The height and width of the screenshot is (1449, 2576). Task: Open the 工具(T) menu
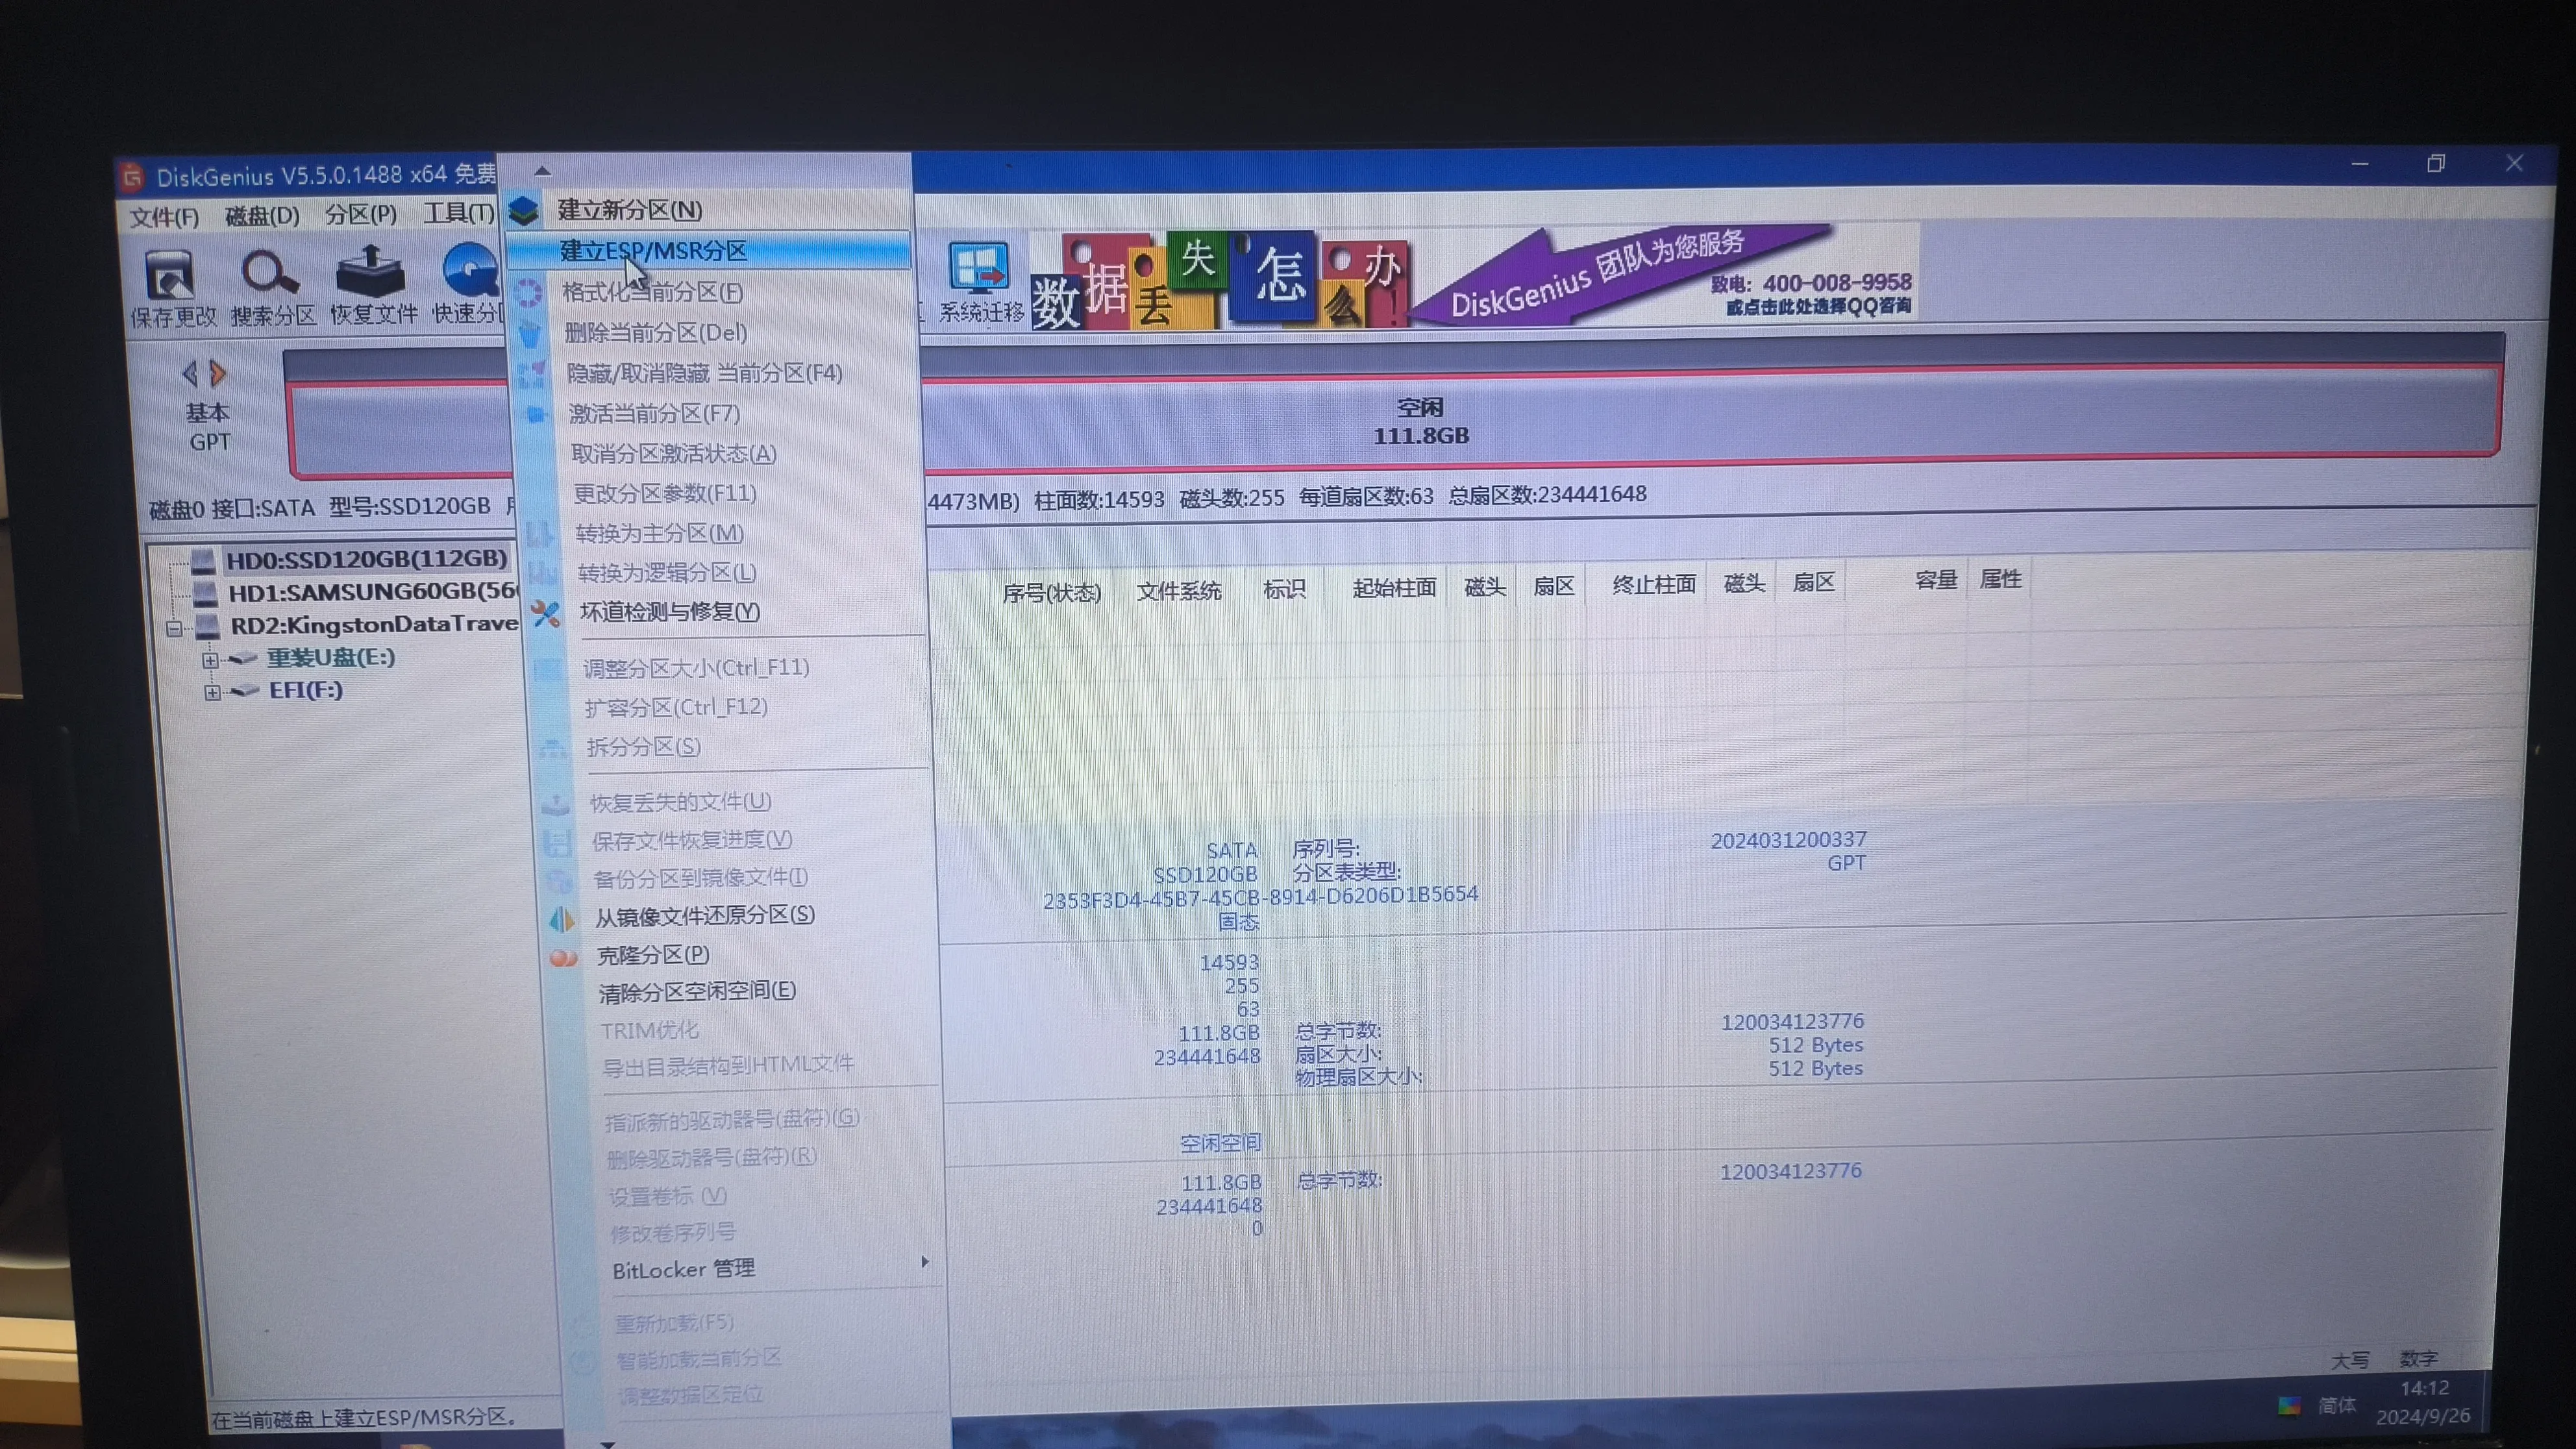459,213
